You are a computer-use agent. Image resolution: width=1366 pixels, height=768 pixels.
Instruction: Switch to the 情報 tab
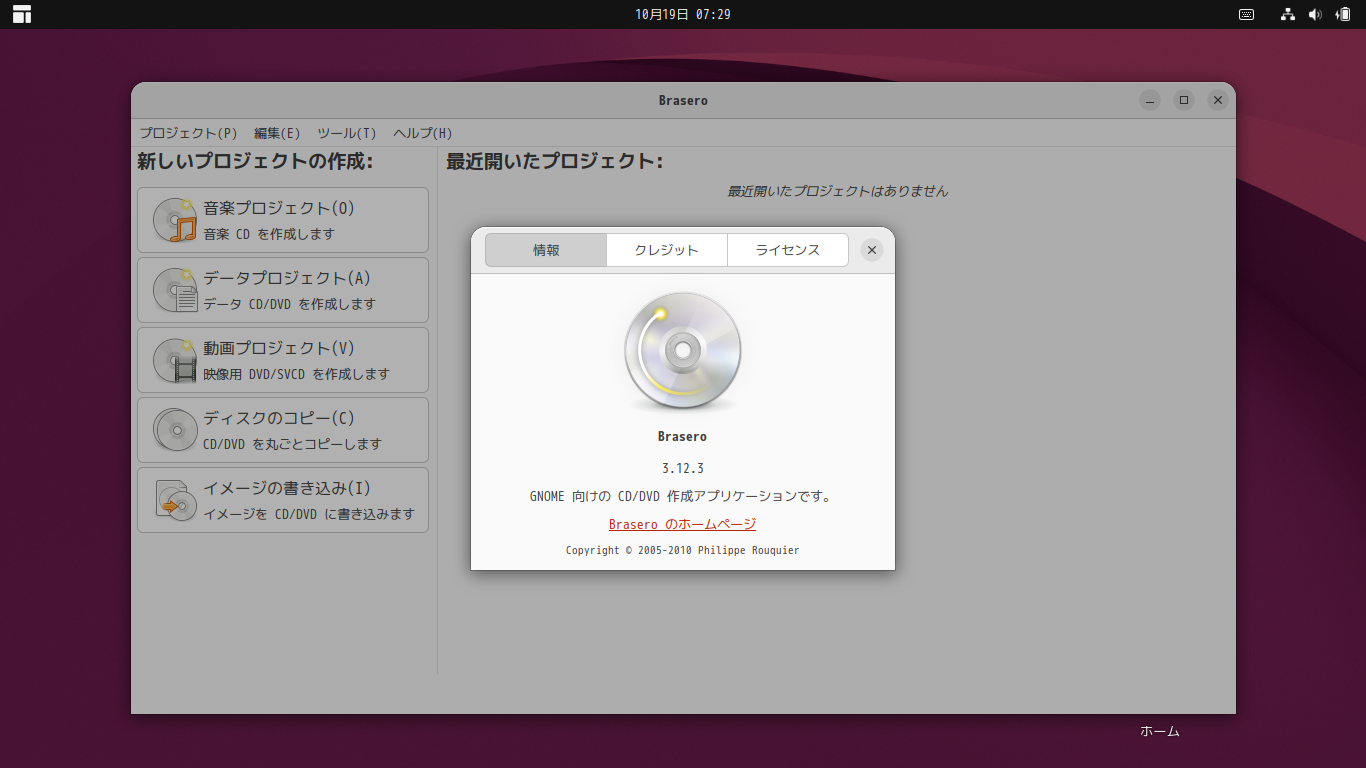pos(546,250)
